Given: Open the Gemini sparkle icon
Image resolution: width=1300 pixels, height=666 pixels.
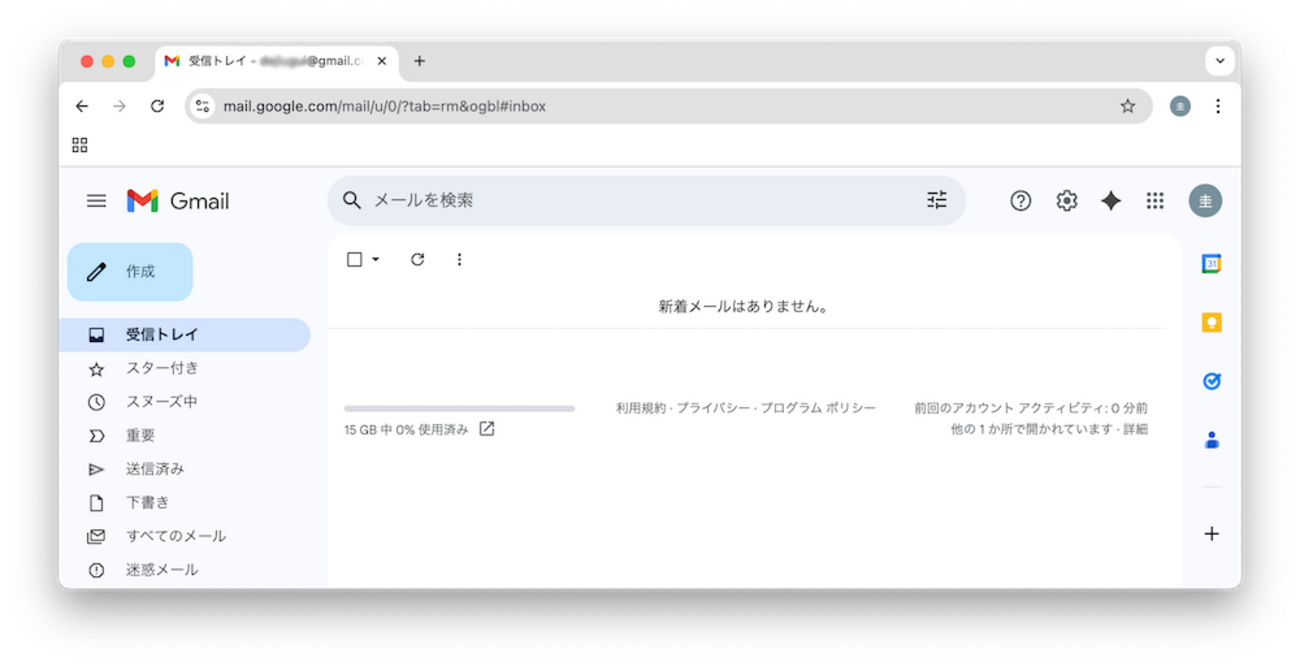Looking at the screenshot, I should point(1111,201).
